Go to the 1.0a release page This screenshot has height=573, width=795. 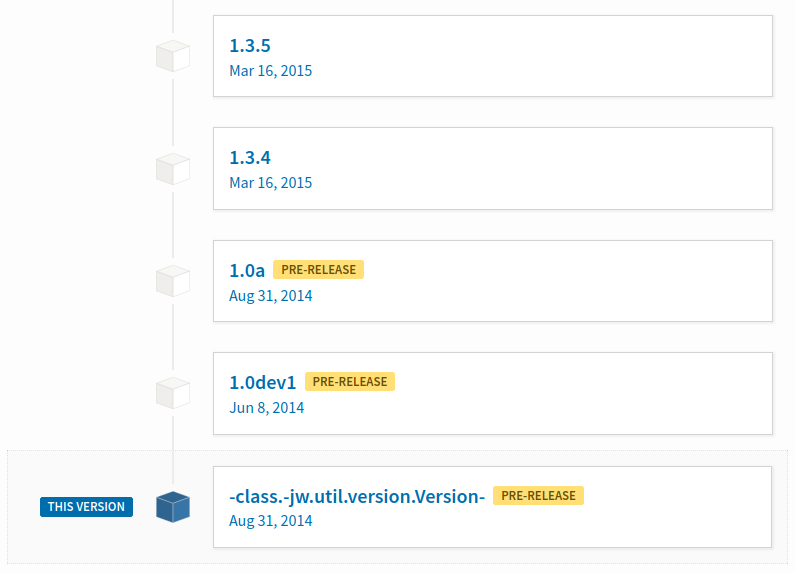tap(247, 270)
